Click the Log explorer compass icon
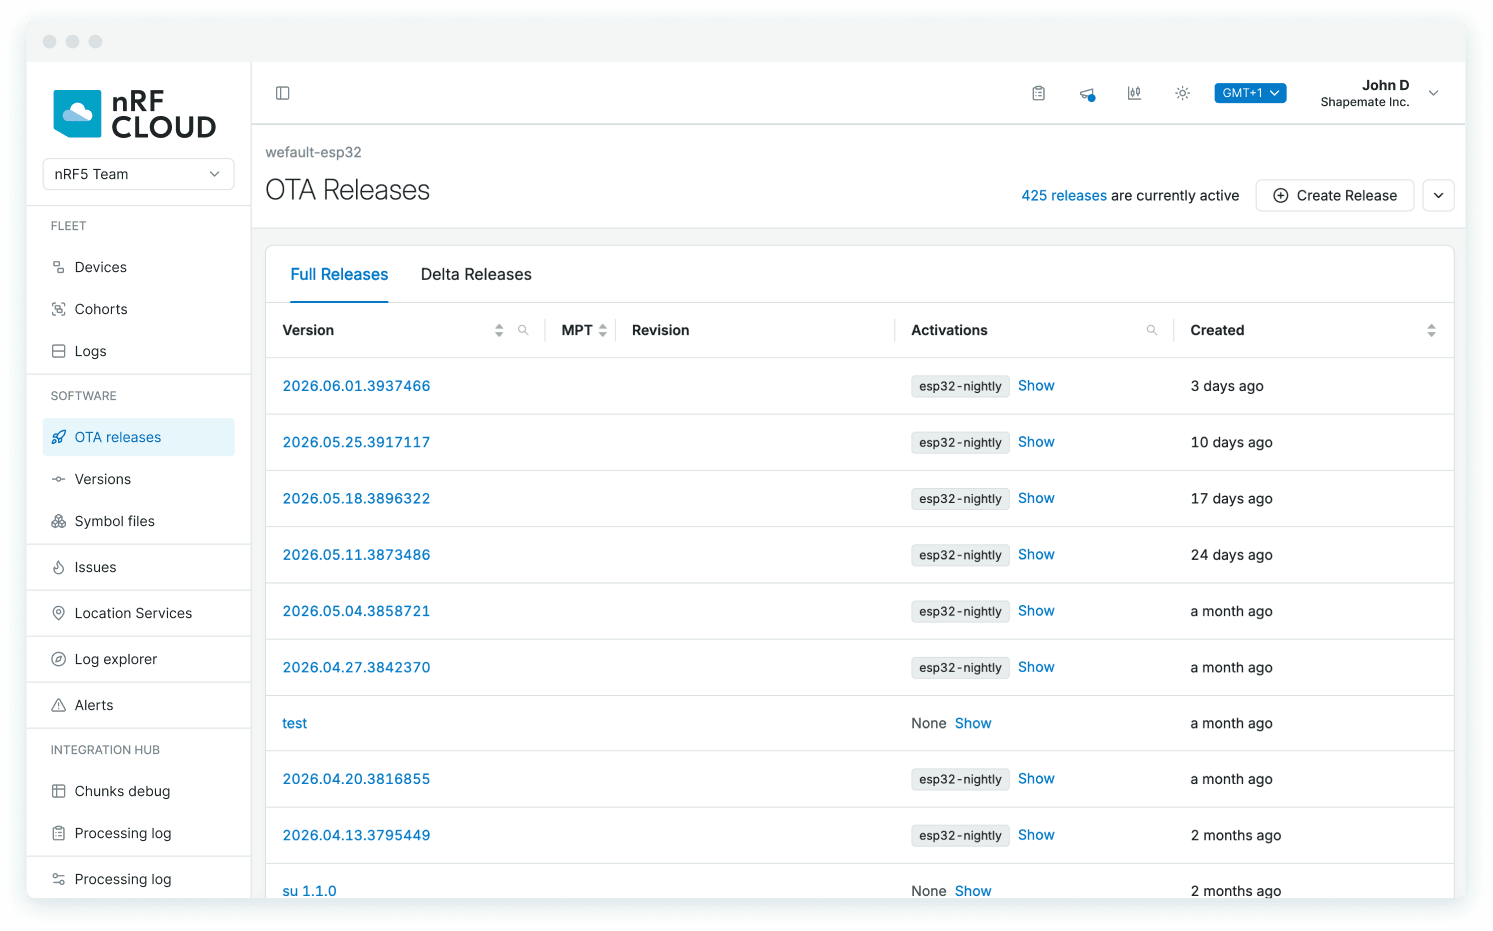1493x931 pixels. (59, 659)
